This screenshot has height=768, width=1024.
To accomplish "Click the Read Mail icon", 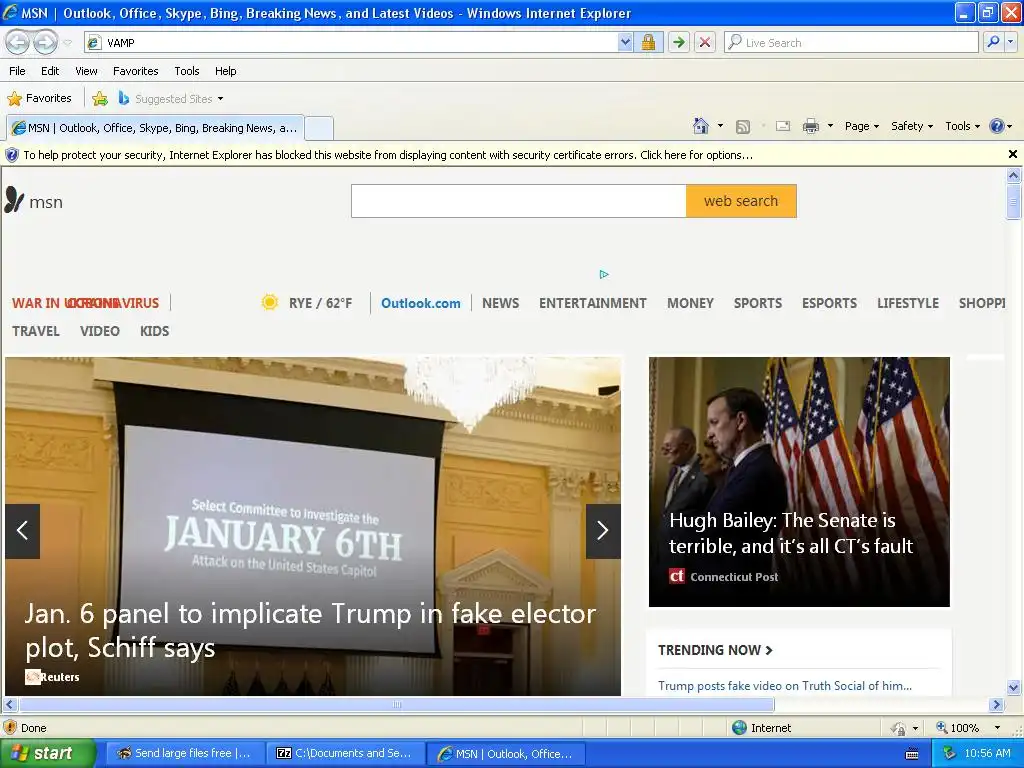I will click(783, 126).
